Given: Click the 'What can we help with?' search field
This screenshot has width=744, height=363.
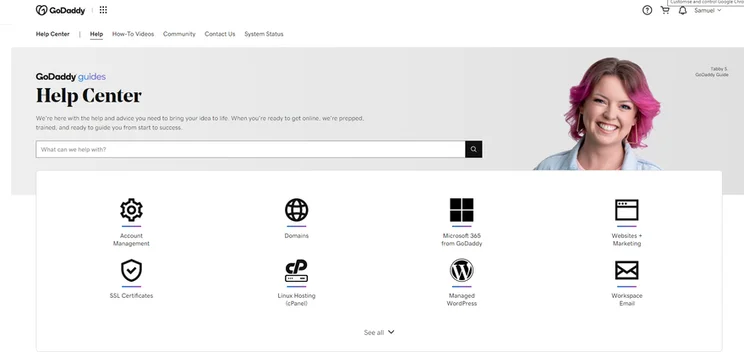Looking at the screenshot, I should click(x=251, y=149).
